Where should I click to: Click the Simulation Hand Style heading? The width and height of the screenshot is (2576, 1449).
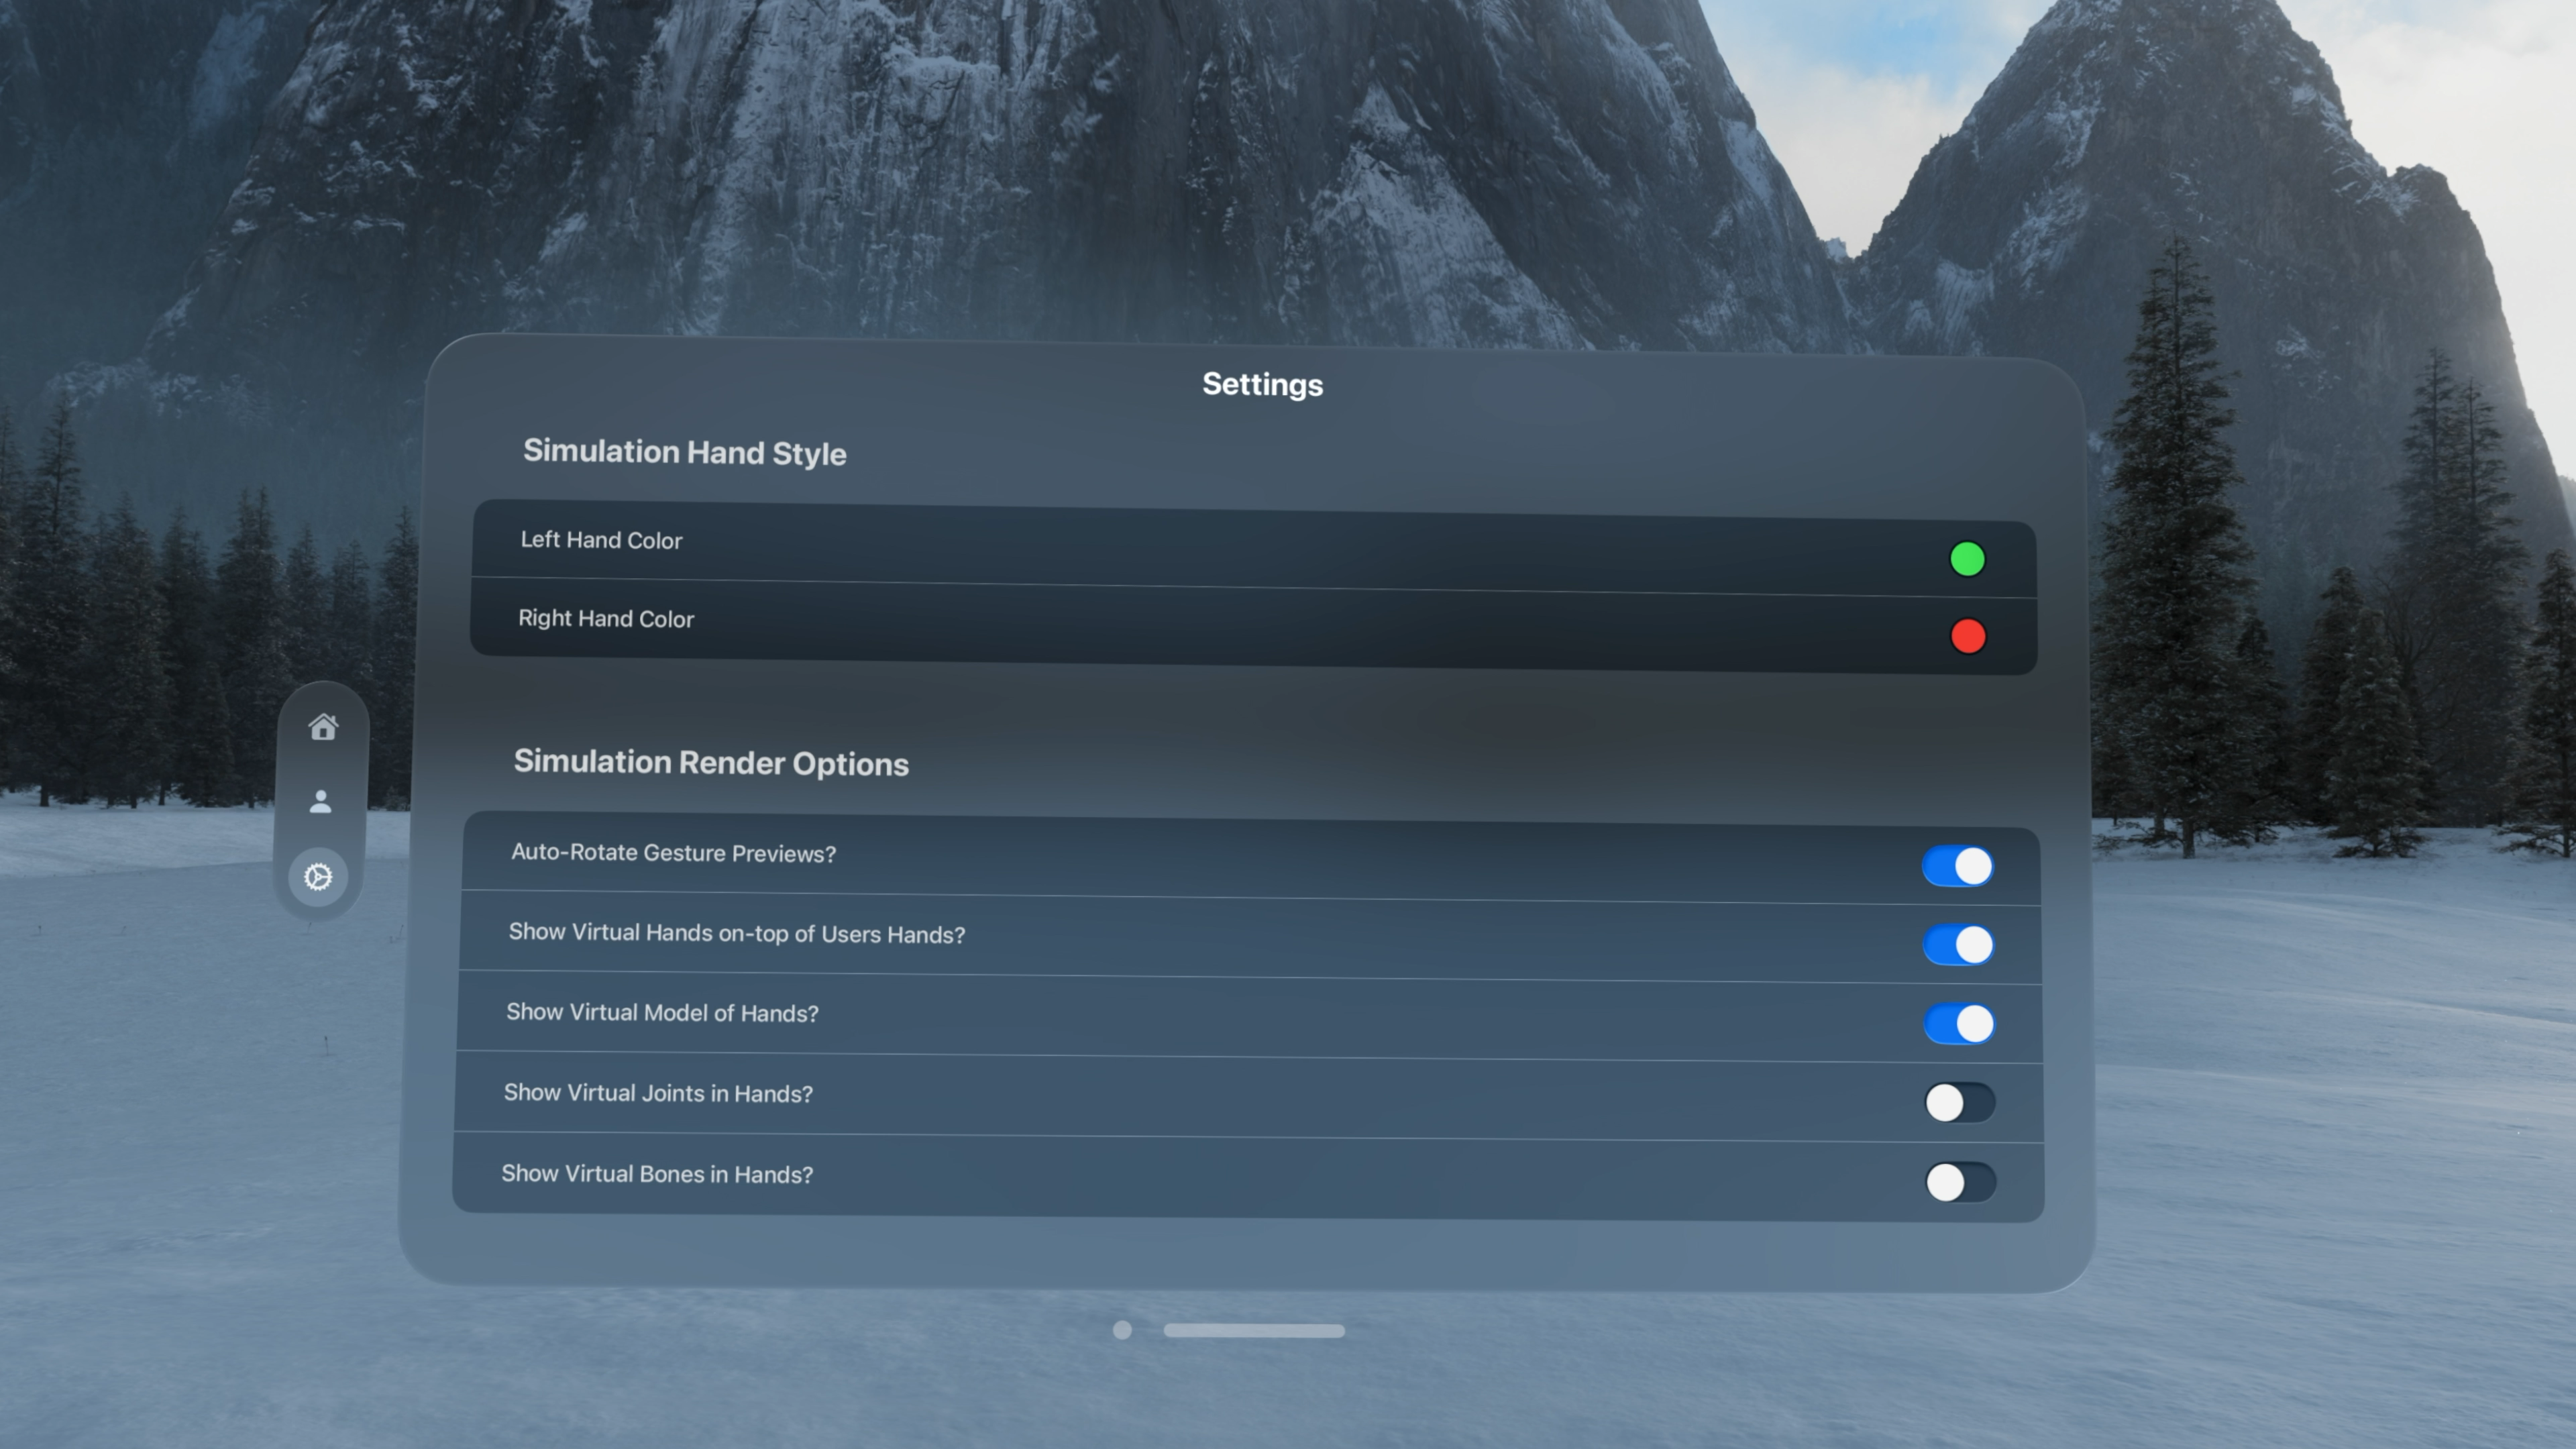[x=684, y=452]
